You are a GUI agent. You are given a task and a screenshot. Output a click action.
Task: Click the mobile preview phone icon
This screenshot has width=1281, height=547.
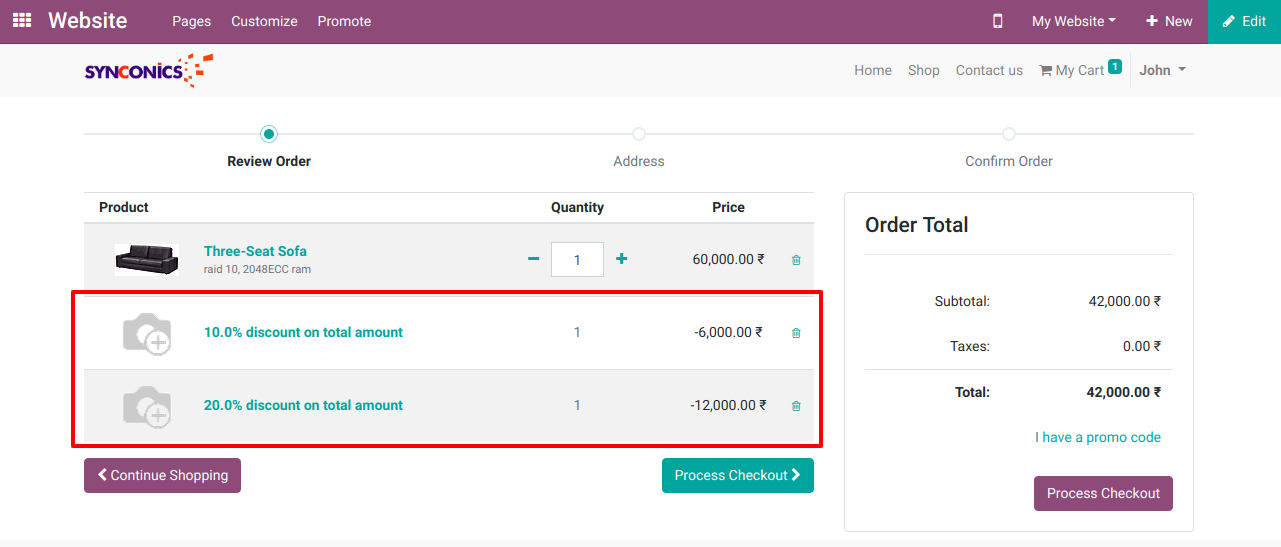[997, 21]
